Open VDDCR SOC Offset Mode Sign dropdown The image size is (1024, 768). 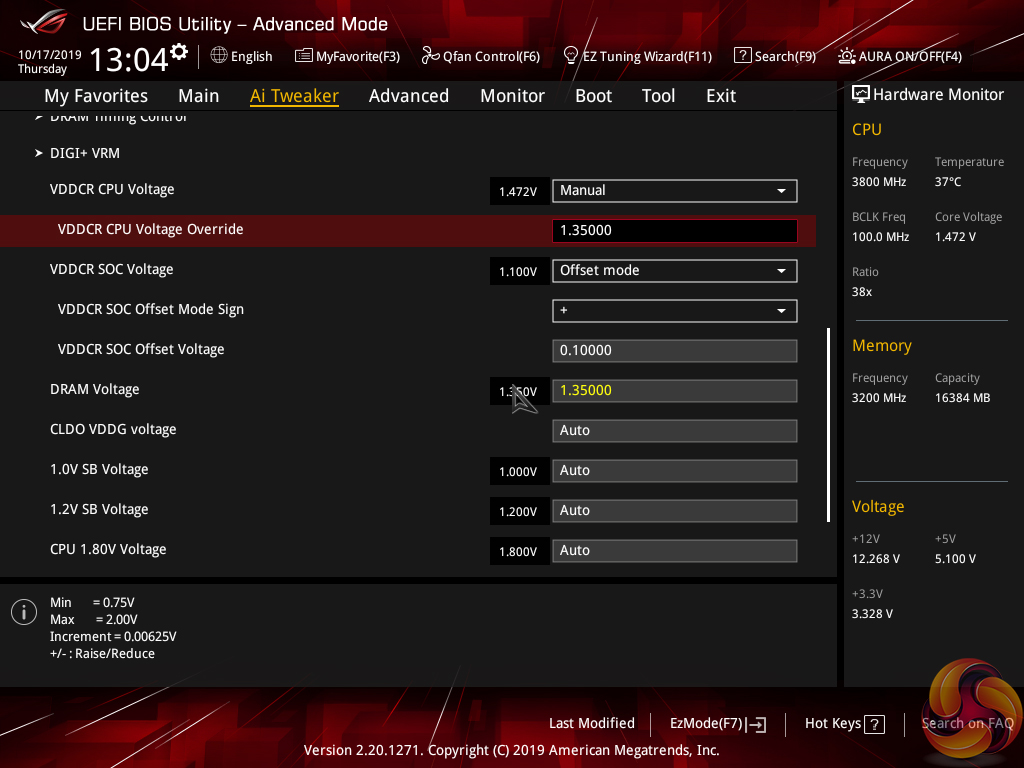click(674, 310)
